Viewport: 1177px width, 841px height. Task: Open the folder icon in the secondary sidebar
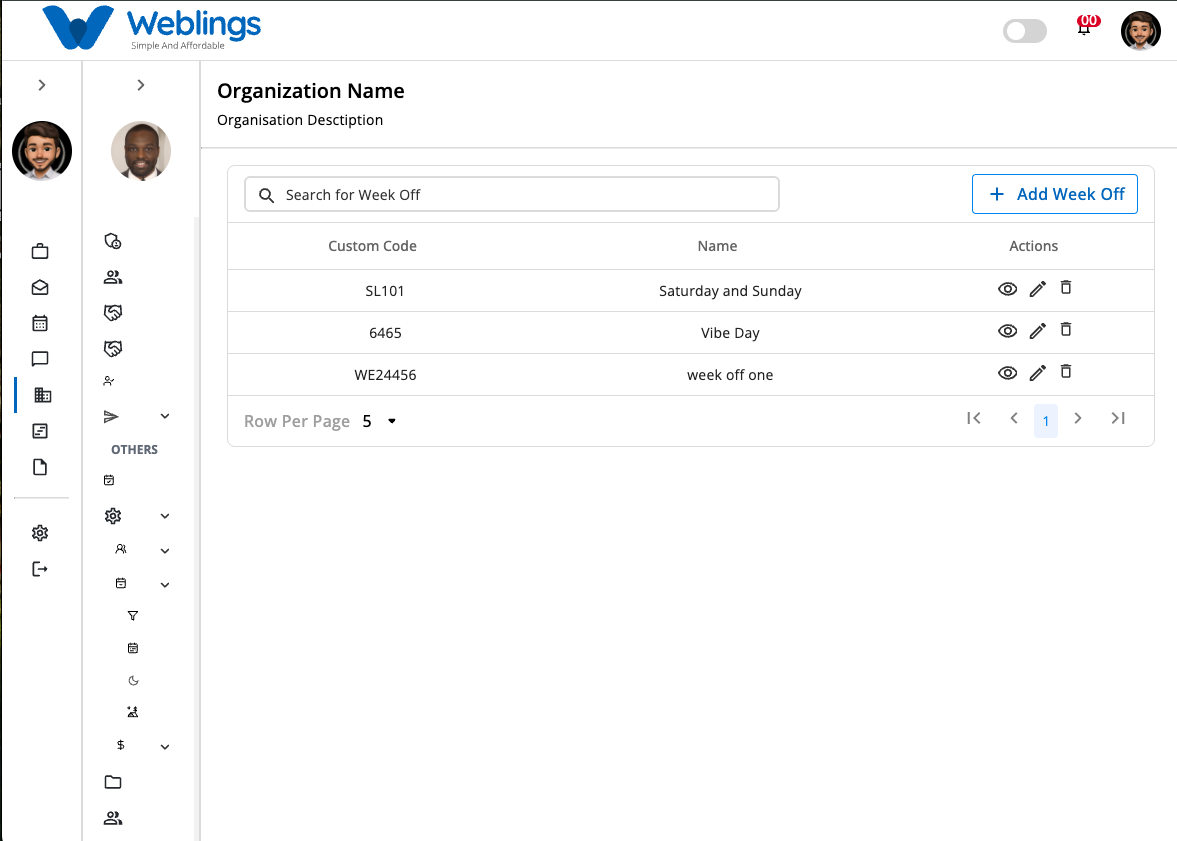[x=113, y=782]
